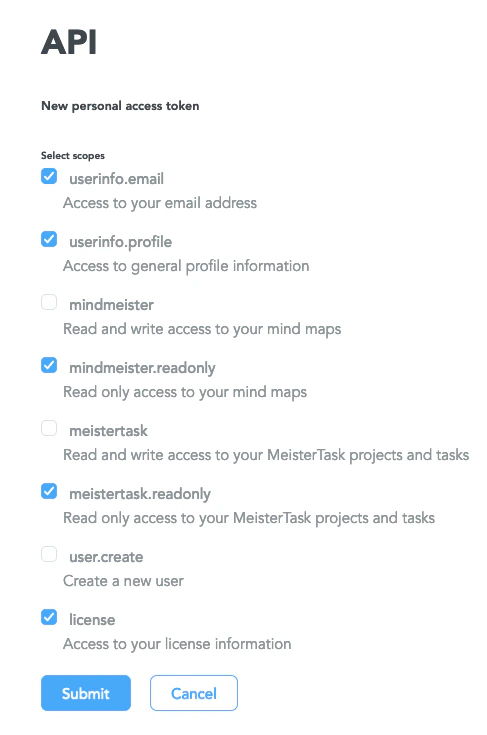Click the userinfo.profile label text
487x735 pixels.
[120, 242]
